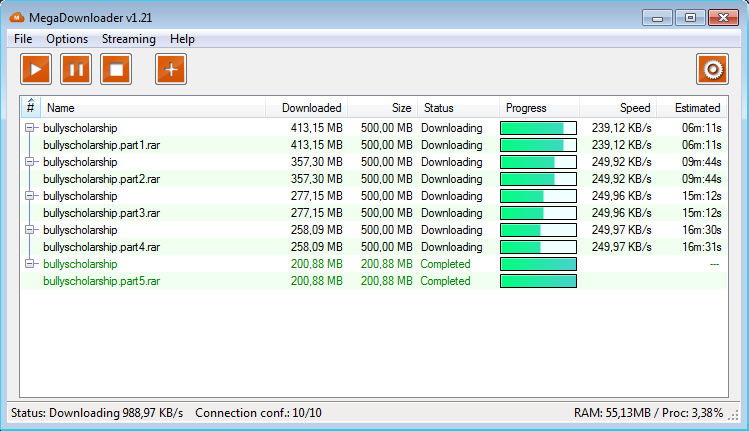Click speed 249,96 KB/s in part3.rar row

coord(621,213)
